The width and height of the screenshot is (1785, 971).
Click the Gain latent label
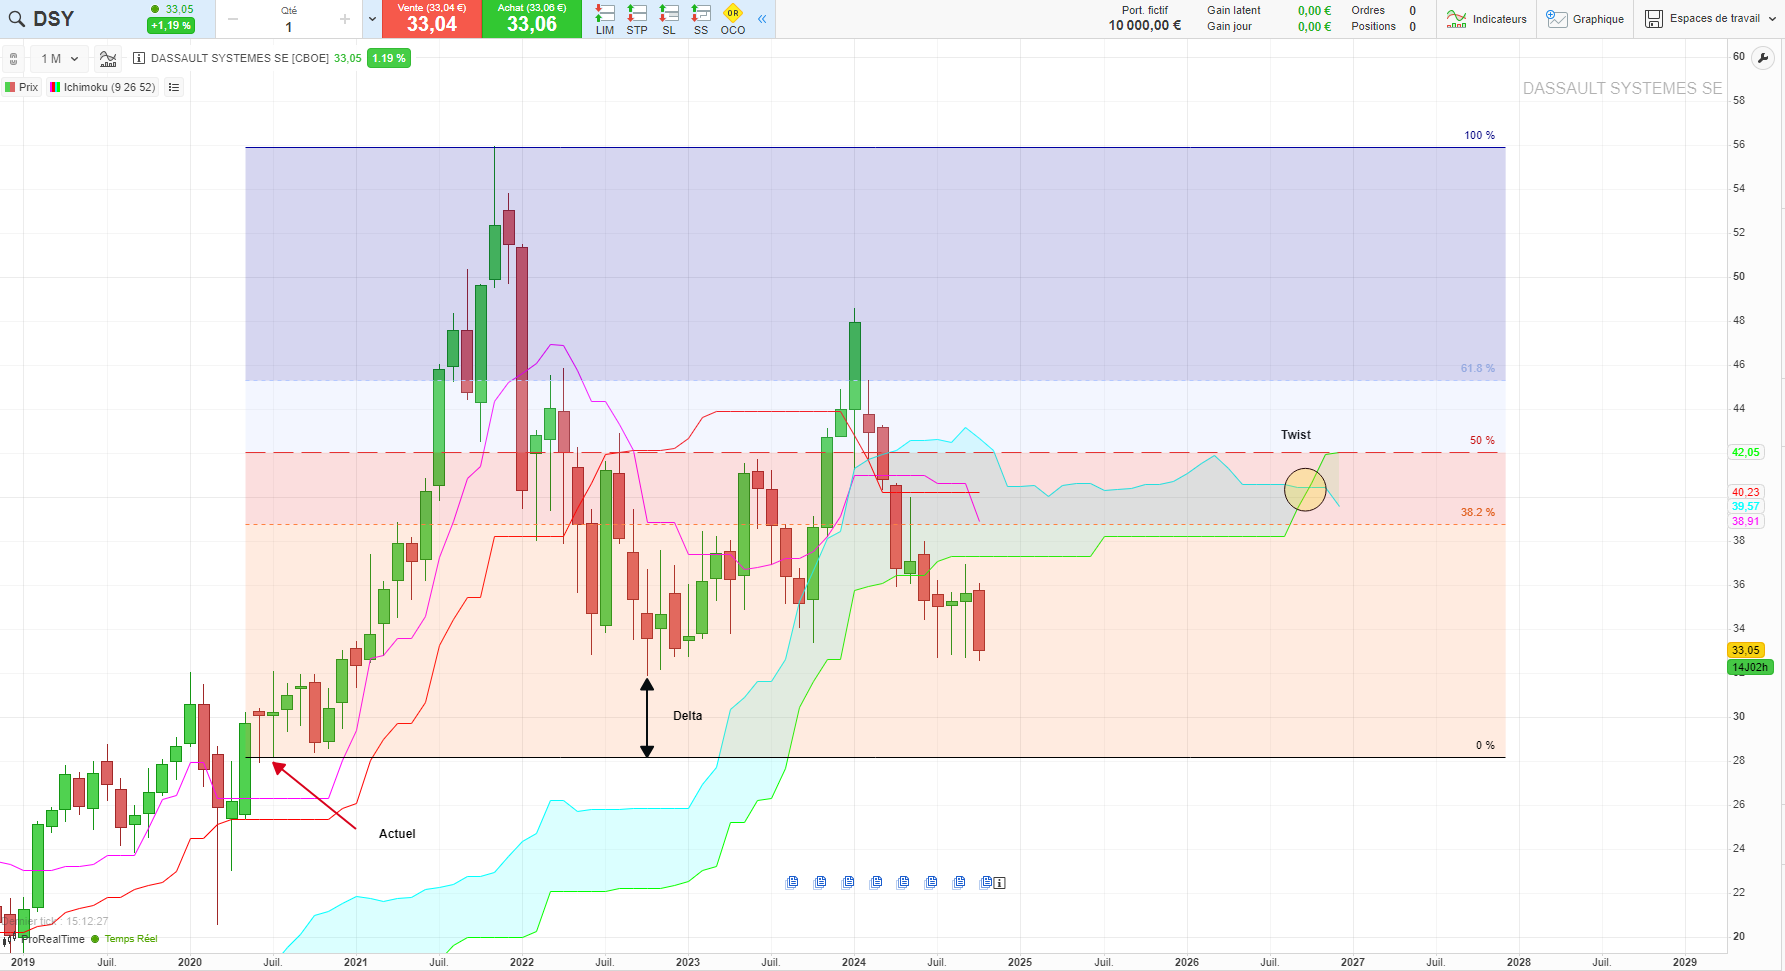[x=1234, y=11]
